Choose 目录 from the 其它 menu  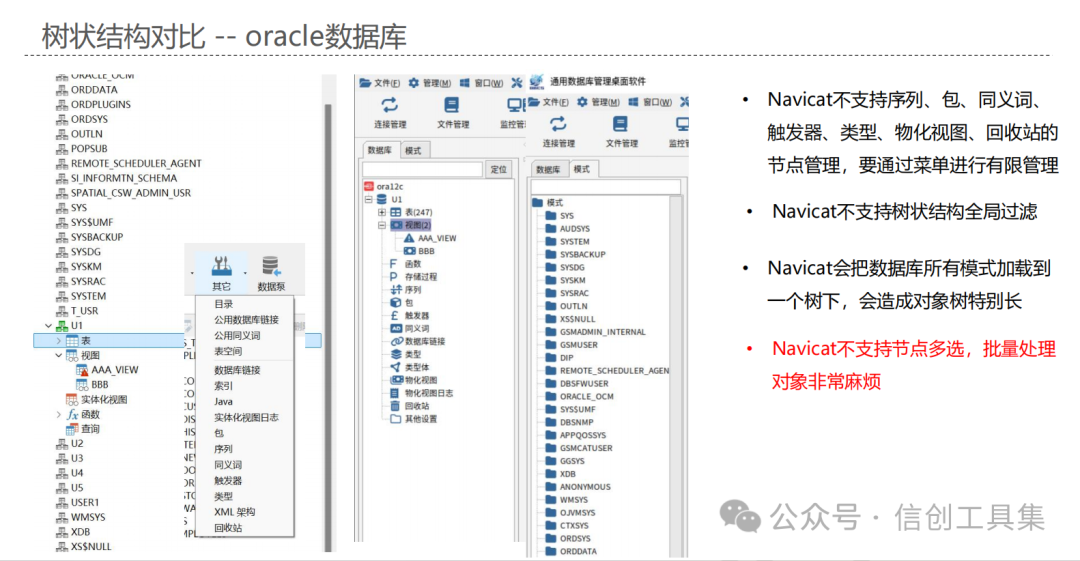coord(223,304)
